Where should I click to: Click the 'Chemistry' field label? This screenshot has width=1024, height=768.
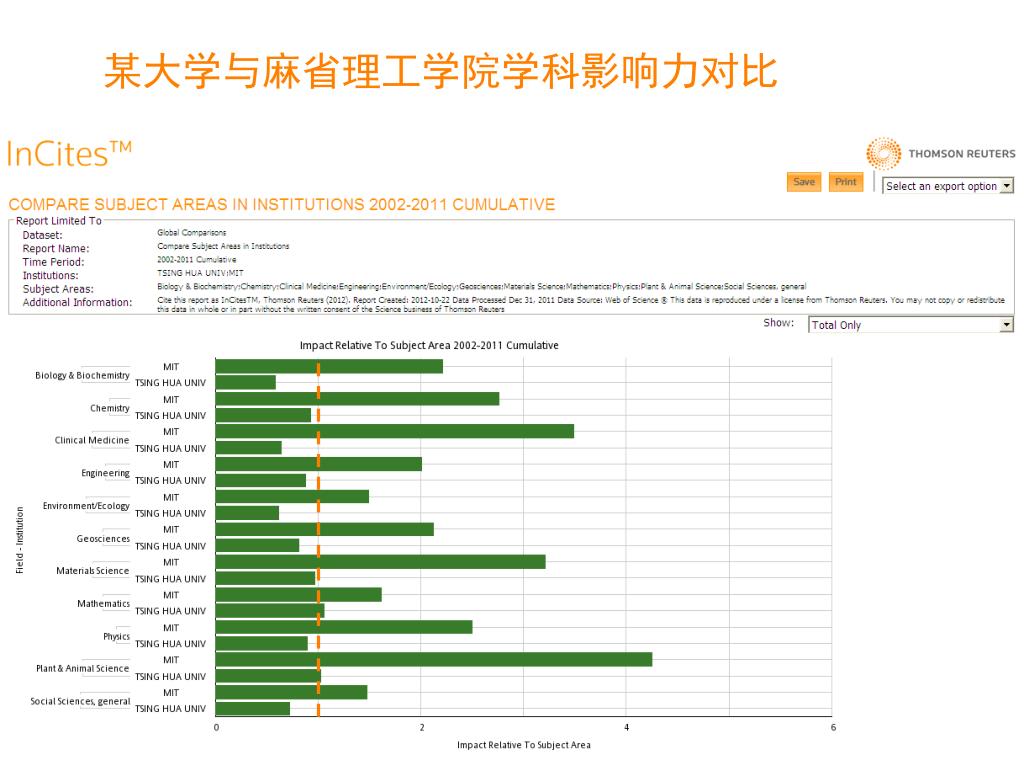pos(110,408)
